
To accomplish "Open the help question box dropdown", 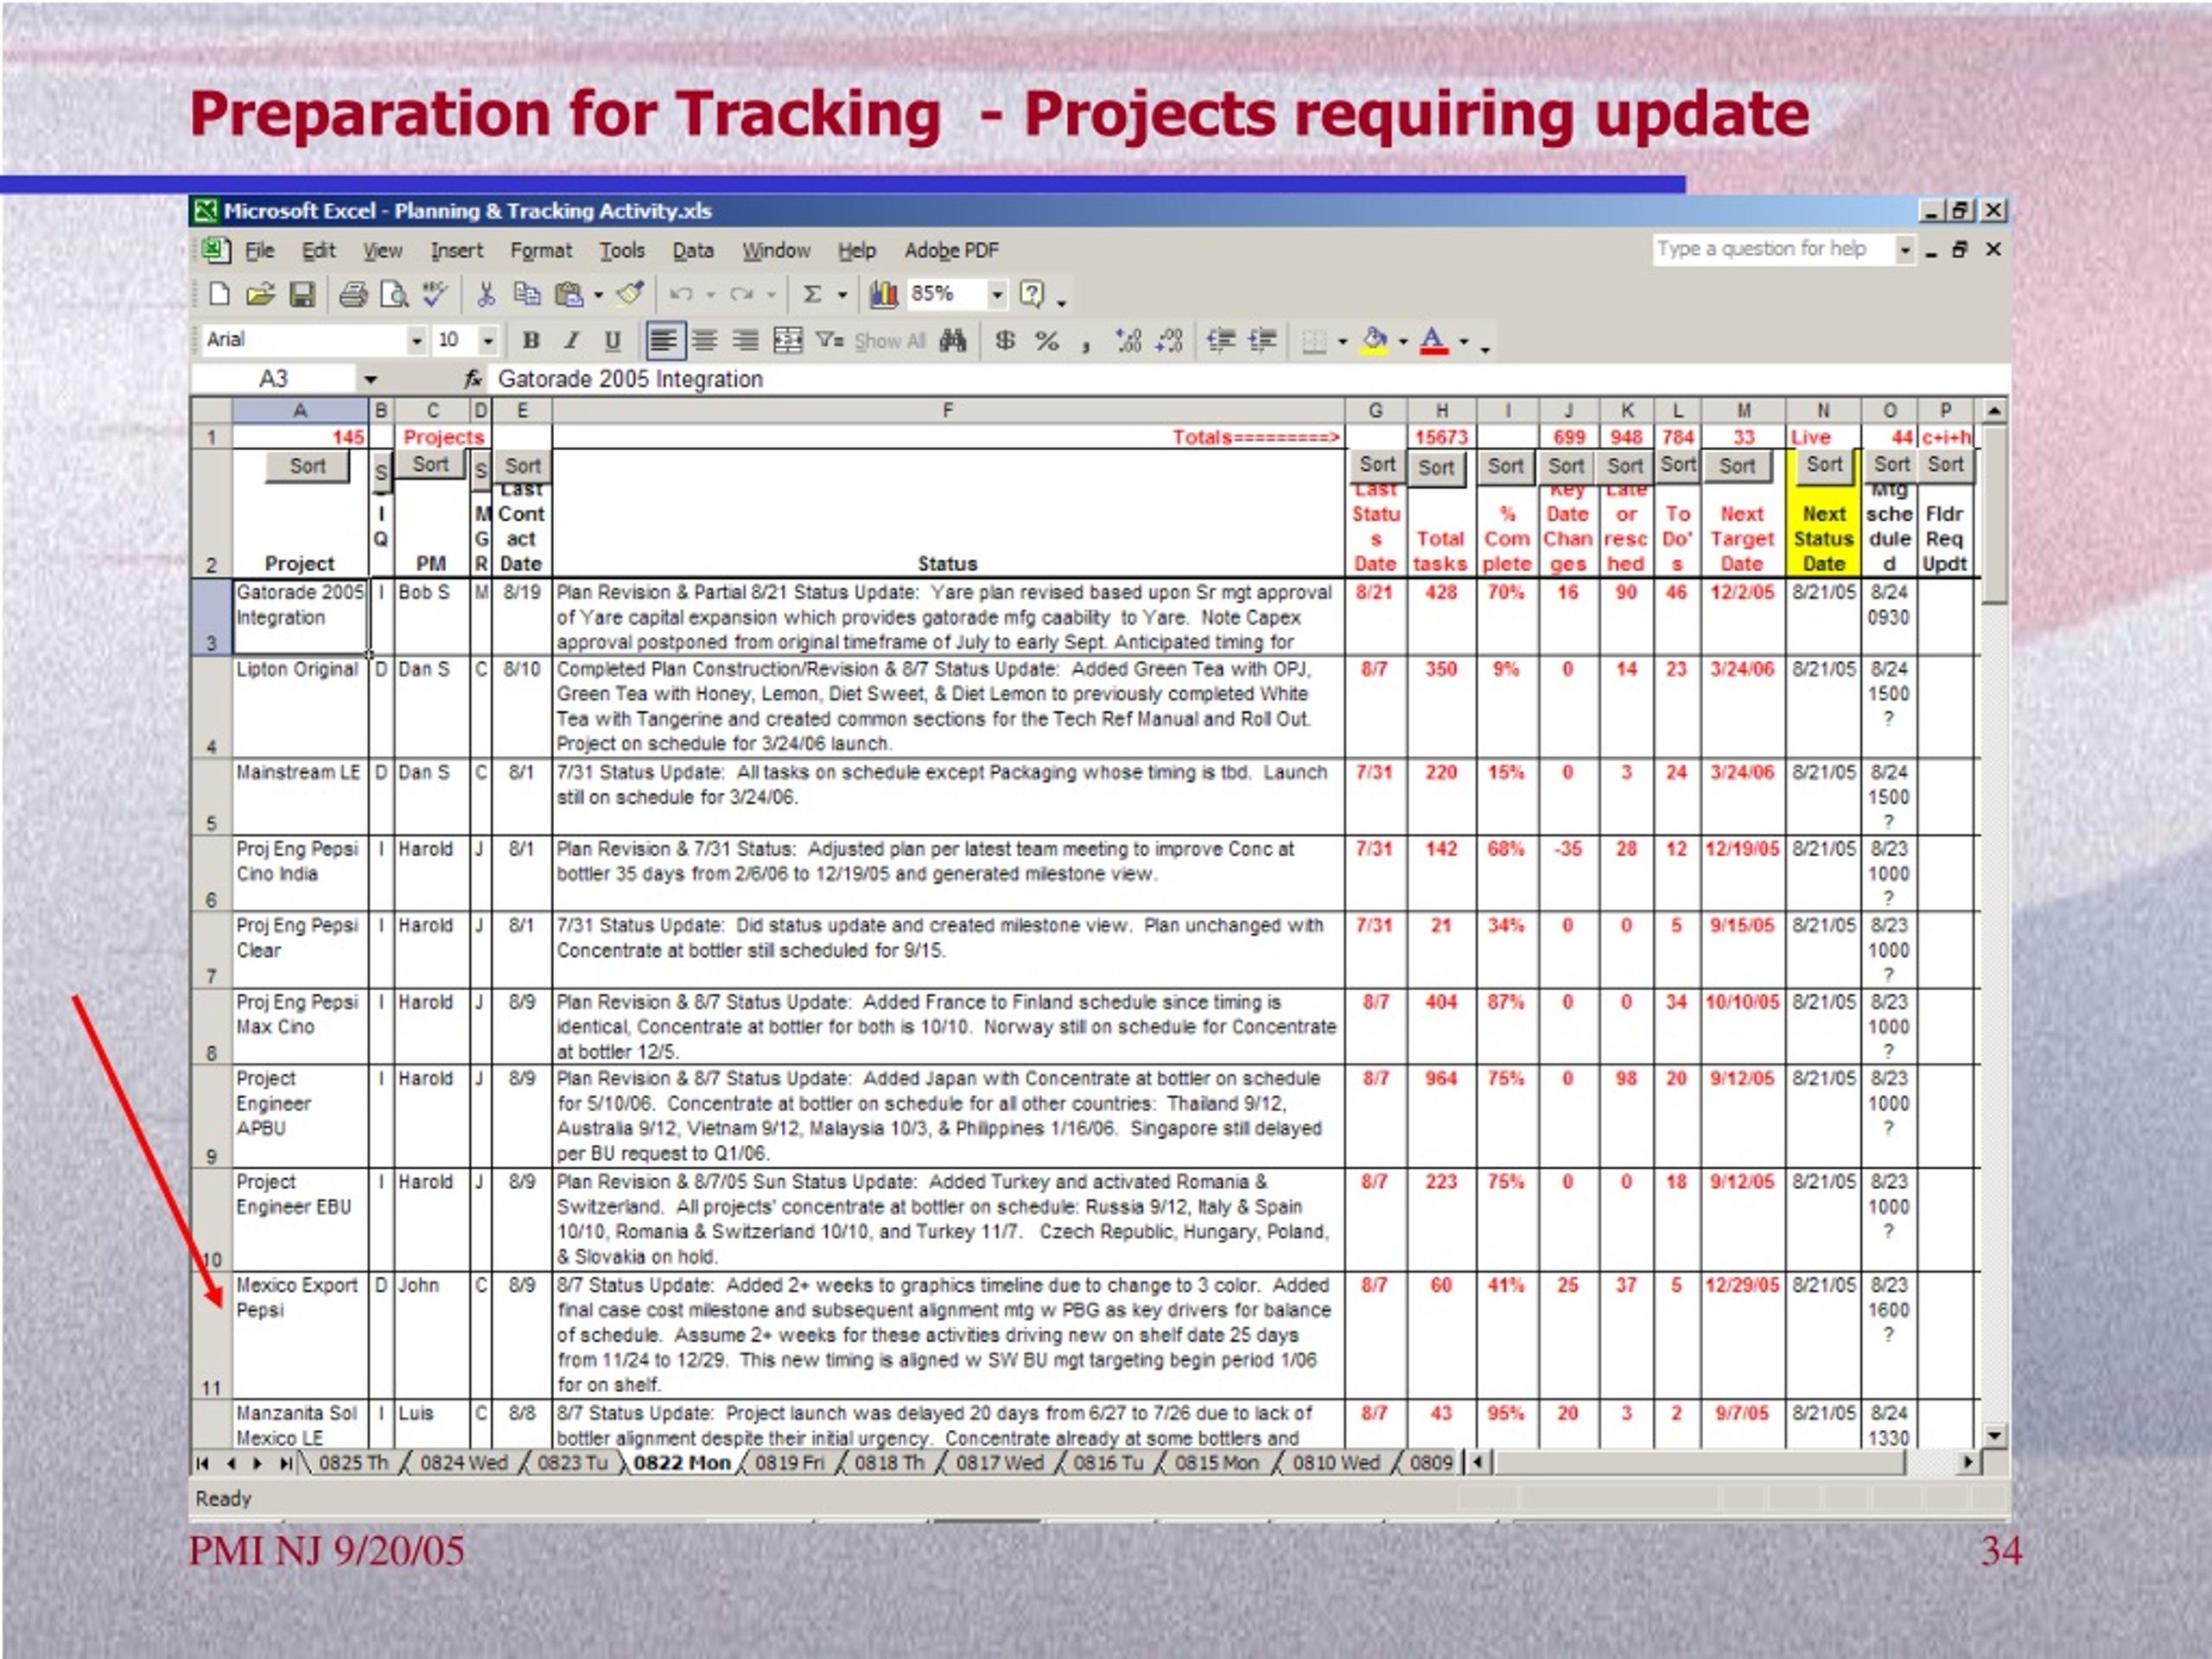I will [x=1905, y=249].
